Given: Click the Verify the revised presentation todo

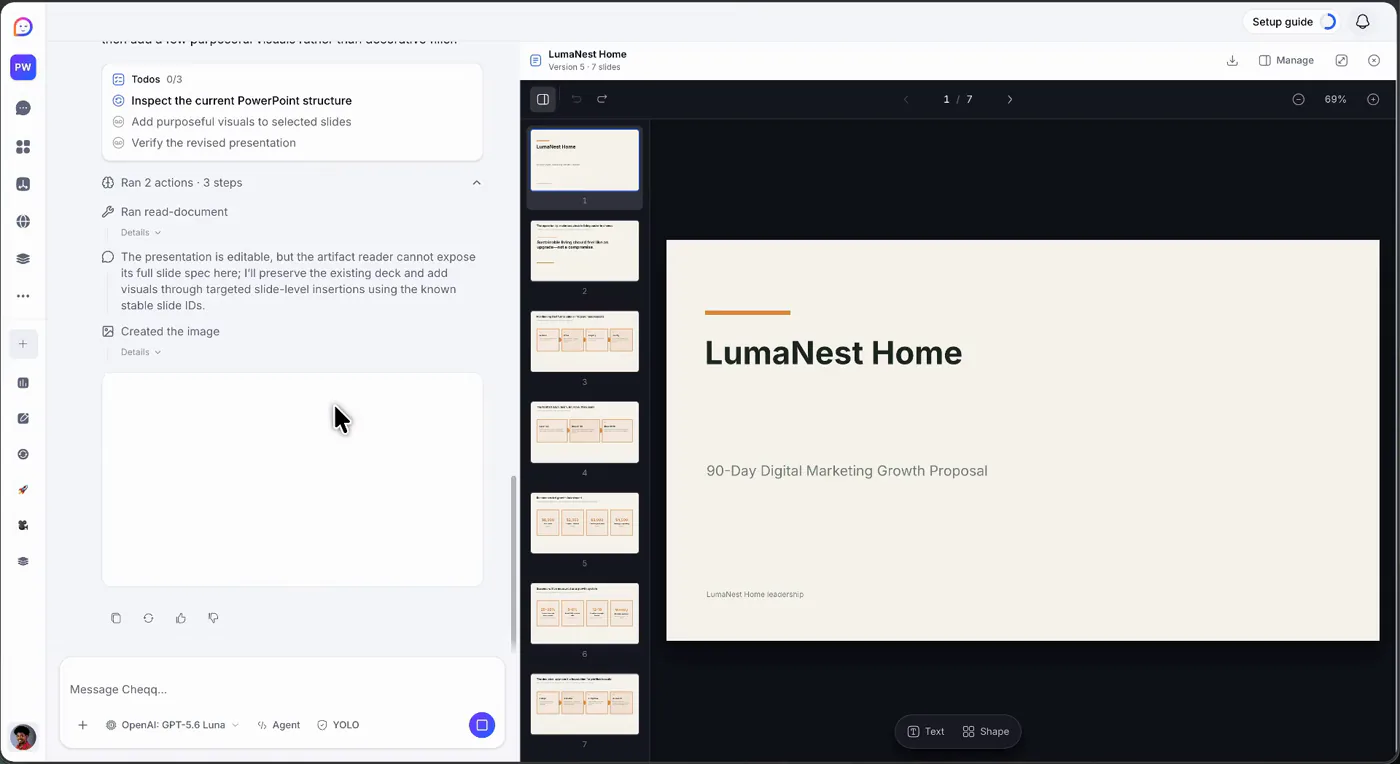Looking at the screenshot, I should click(214, 143).
